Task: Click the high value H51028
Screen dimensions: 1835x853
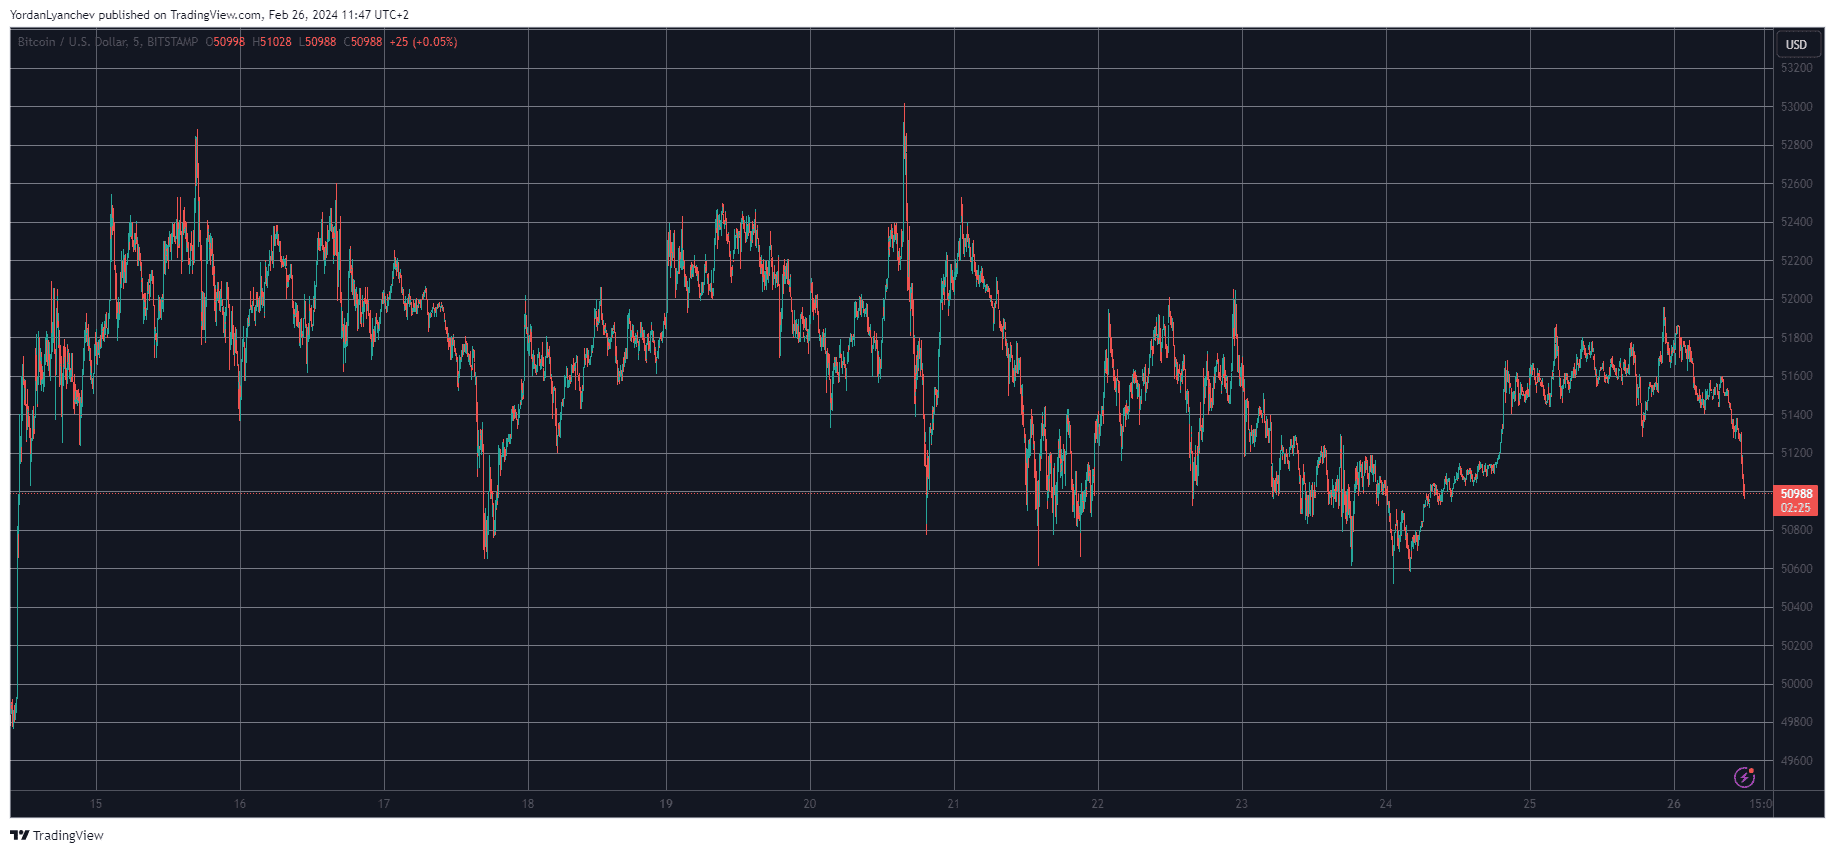Action: click(272, 42)
